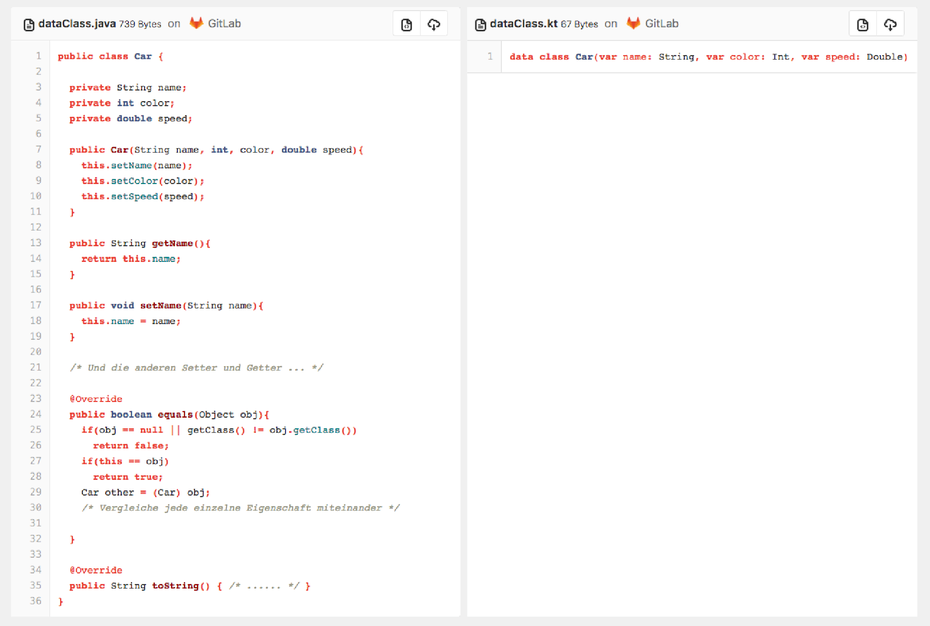Click the "private String name;" line
This screenshot has height=626, width=930.
coord(128,88)
